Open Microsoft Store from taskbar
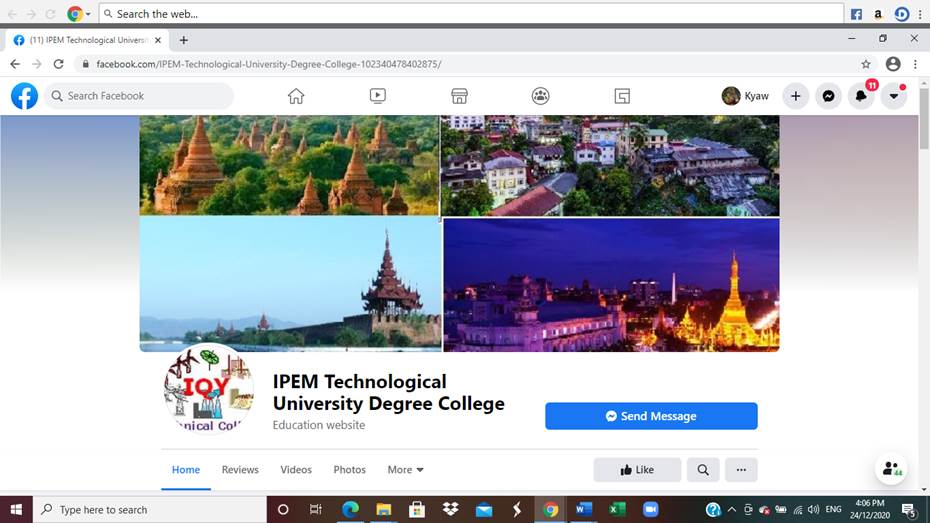Screen dimensions: 930x523 click(417, 510)
